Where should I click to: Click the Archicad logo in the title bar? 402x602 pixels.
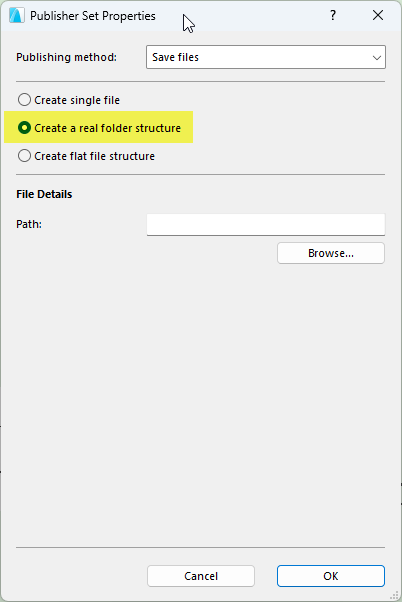17,16
